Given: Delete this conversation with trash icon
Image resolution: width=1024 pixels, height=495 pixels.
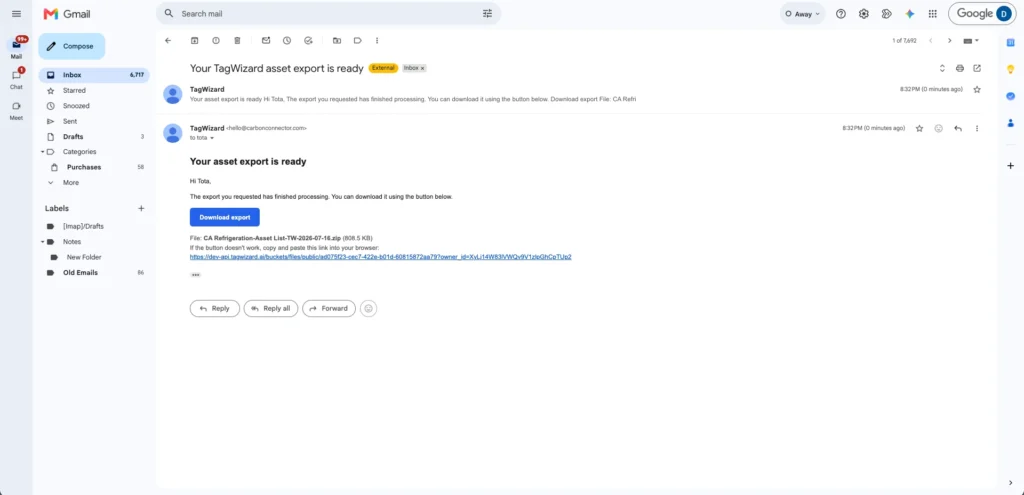Looking at the screenshot, I should [x=238, y=40].
